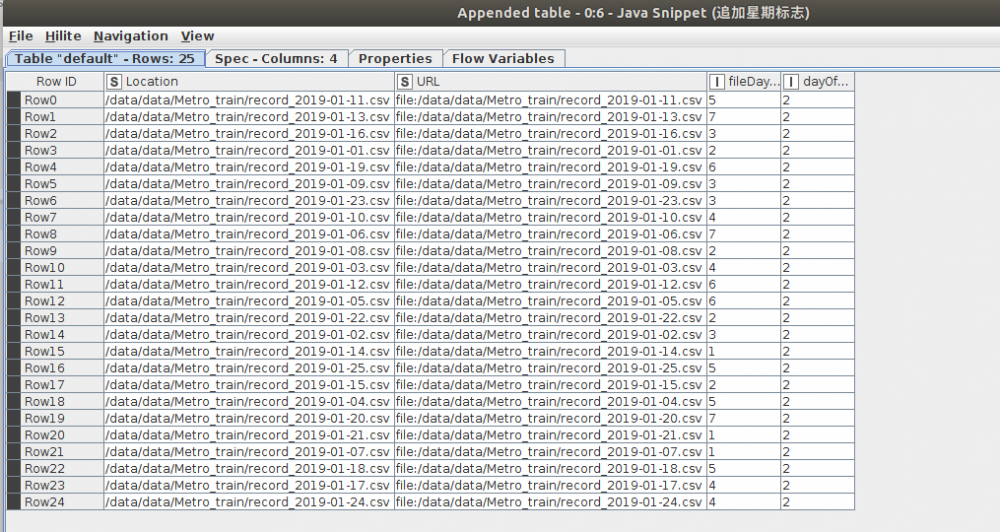The image size is (1000, 532).
Task: Click Location cell /data/data/Metro_train/record_2019-01-19.csv
Action: [249, 167]
